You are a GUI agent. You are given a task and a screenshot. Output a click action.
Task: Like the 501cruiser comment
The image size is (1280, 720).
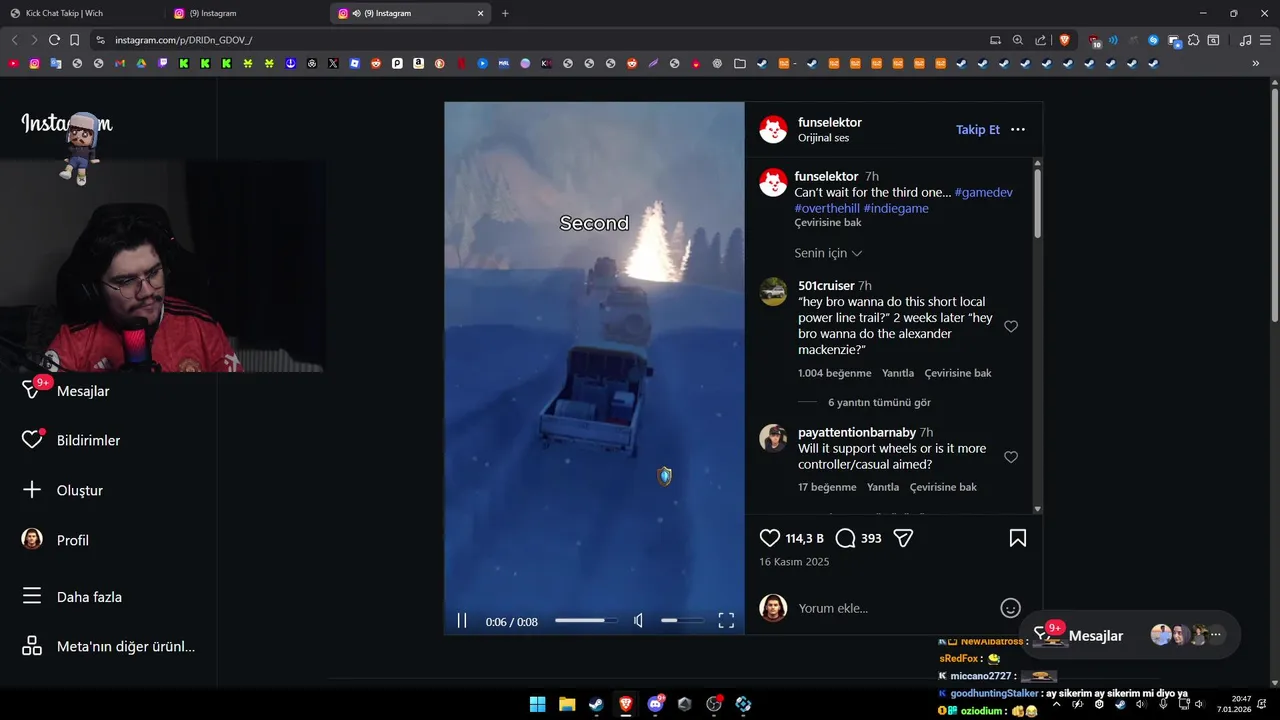pyautogui.click(x=1011, y=326)
